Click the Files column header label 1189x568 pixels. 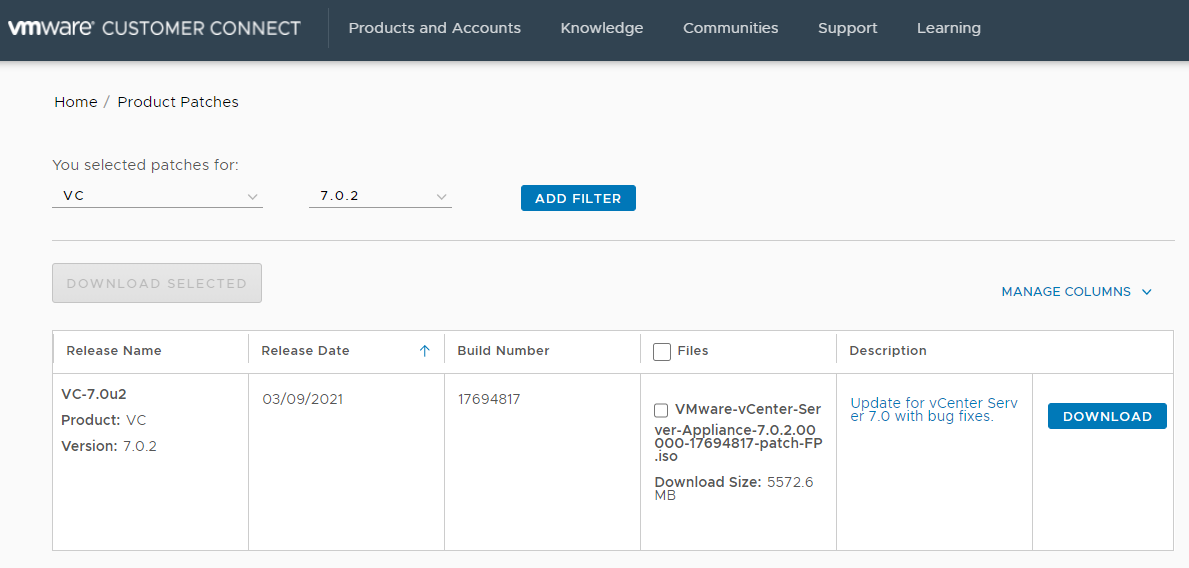pyautogui.click(x=693, y=350)
